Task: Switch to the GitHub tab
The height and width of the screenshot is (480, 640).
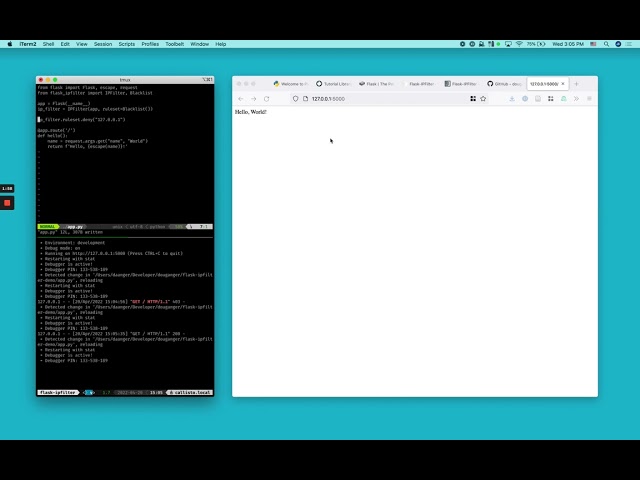Action: tap(504, 84)
